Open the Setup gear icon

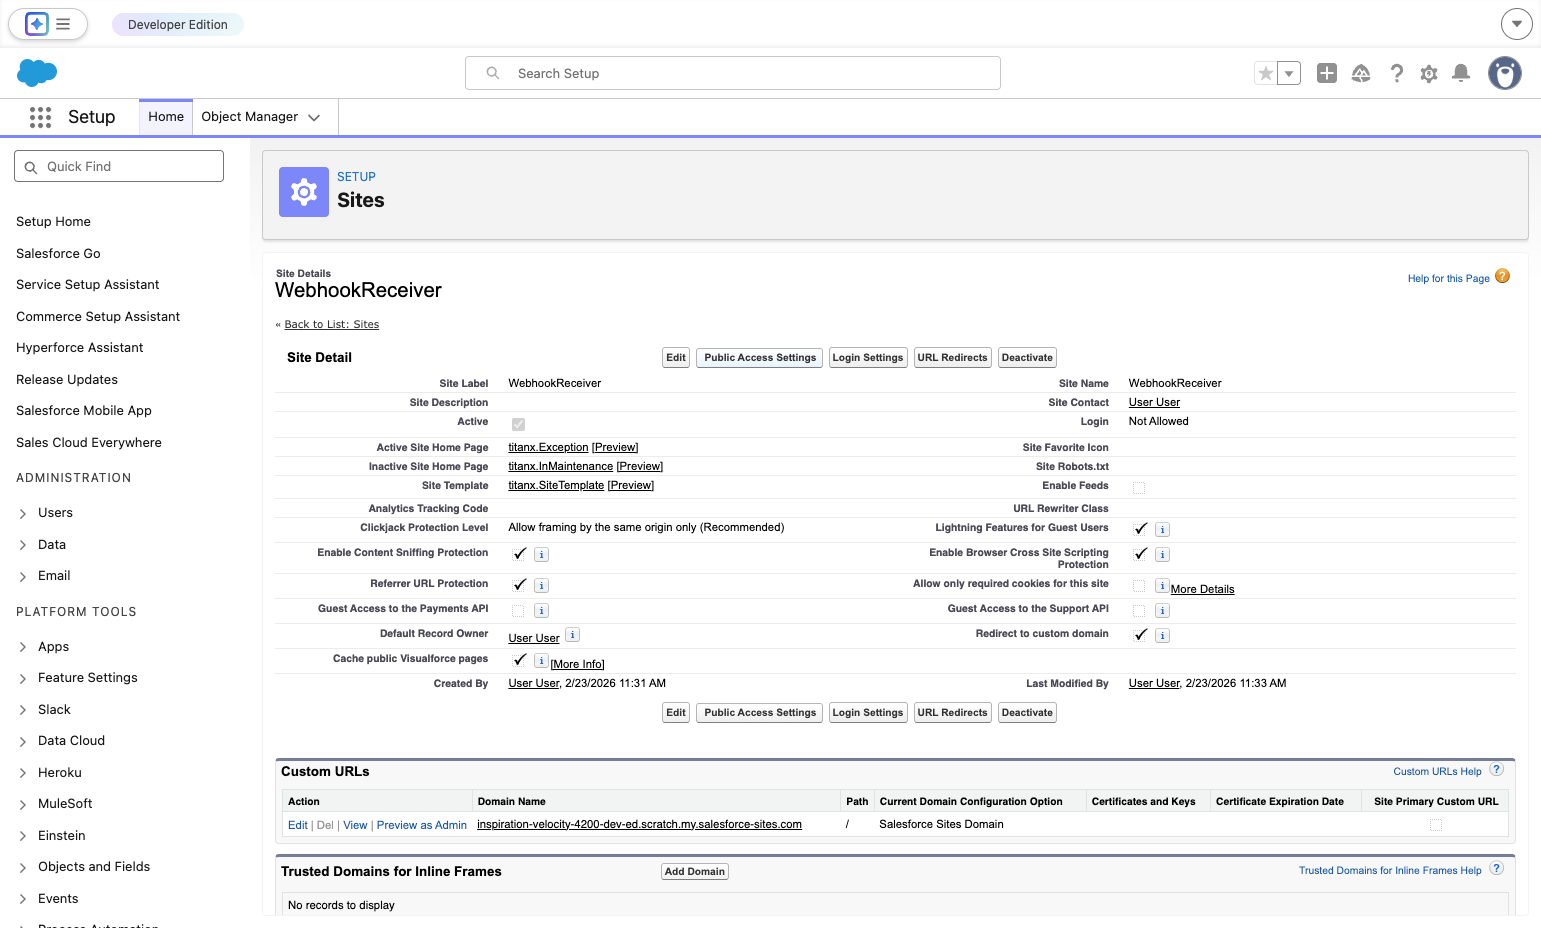point(1429,73)
